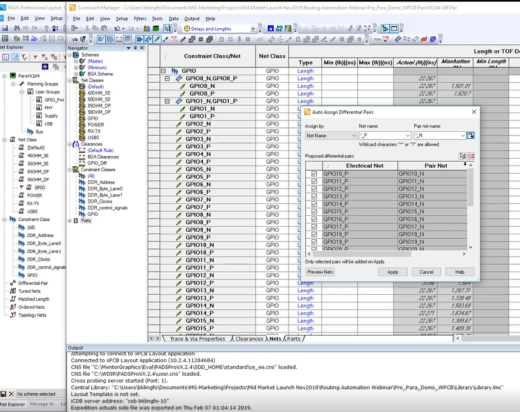Open the Output menu in Constraint Manager
The height and width of the screenshot is (412, 520).
click(192, 19)
